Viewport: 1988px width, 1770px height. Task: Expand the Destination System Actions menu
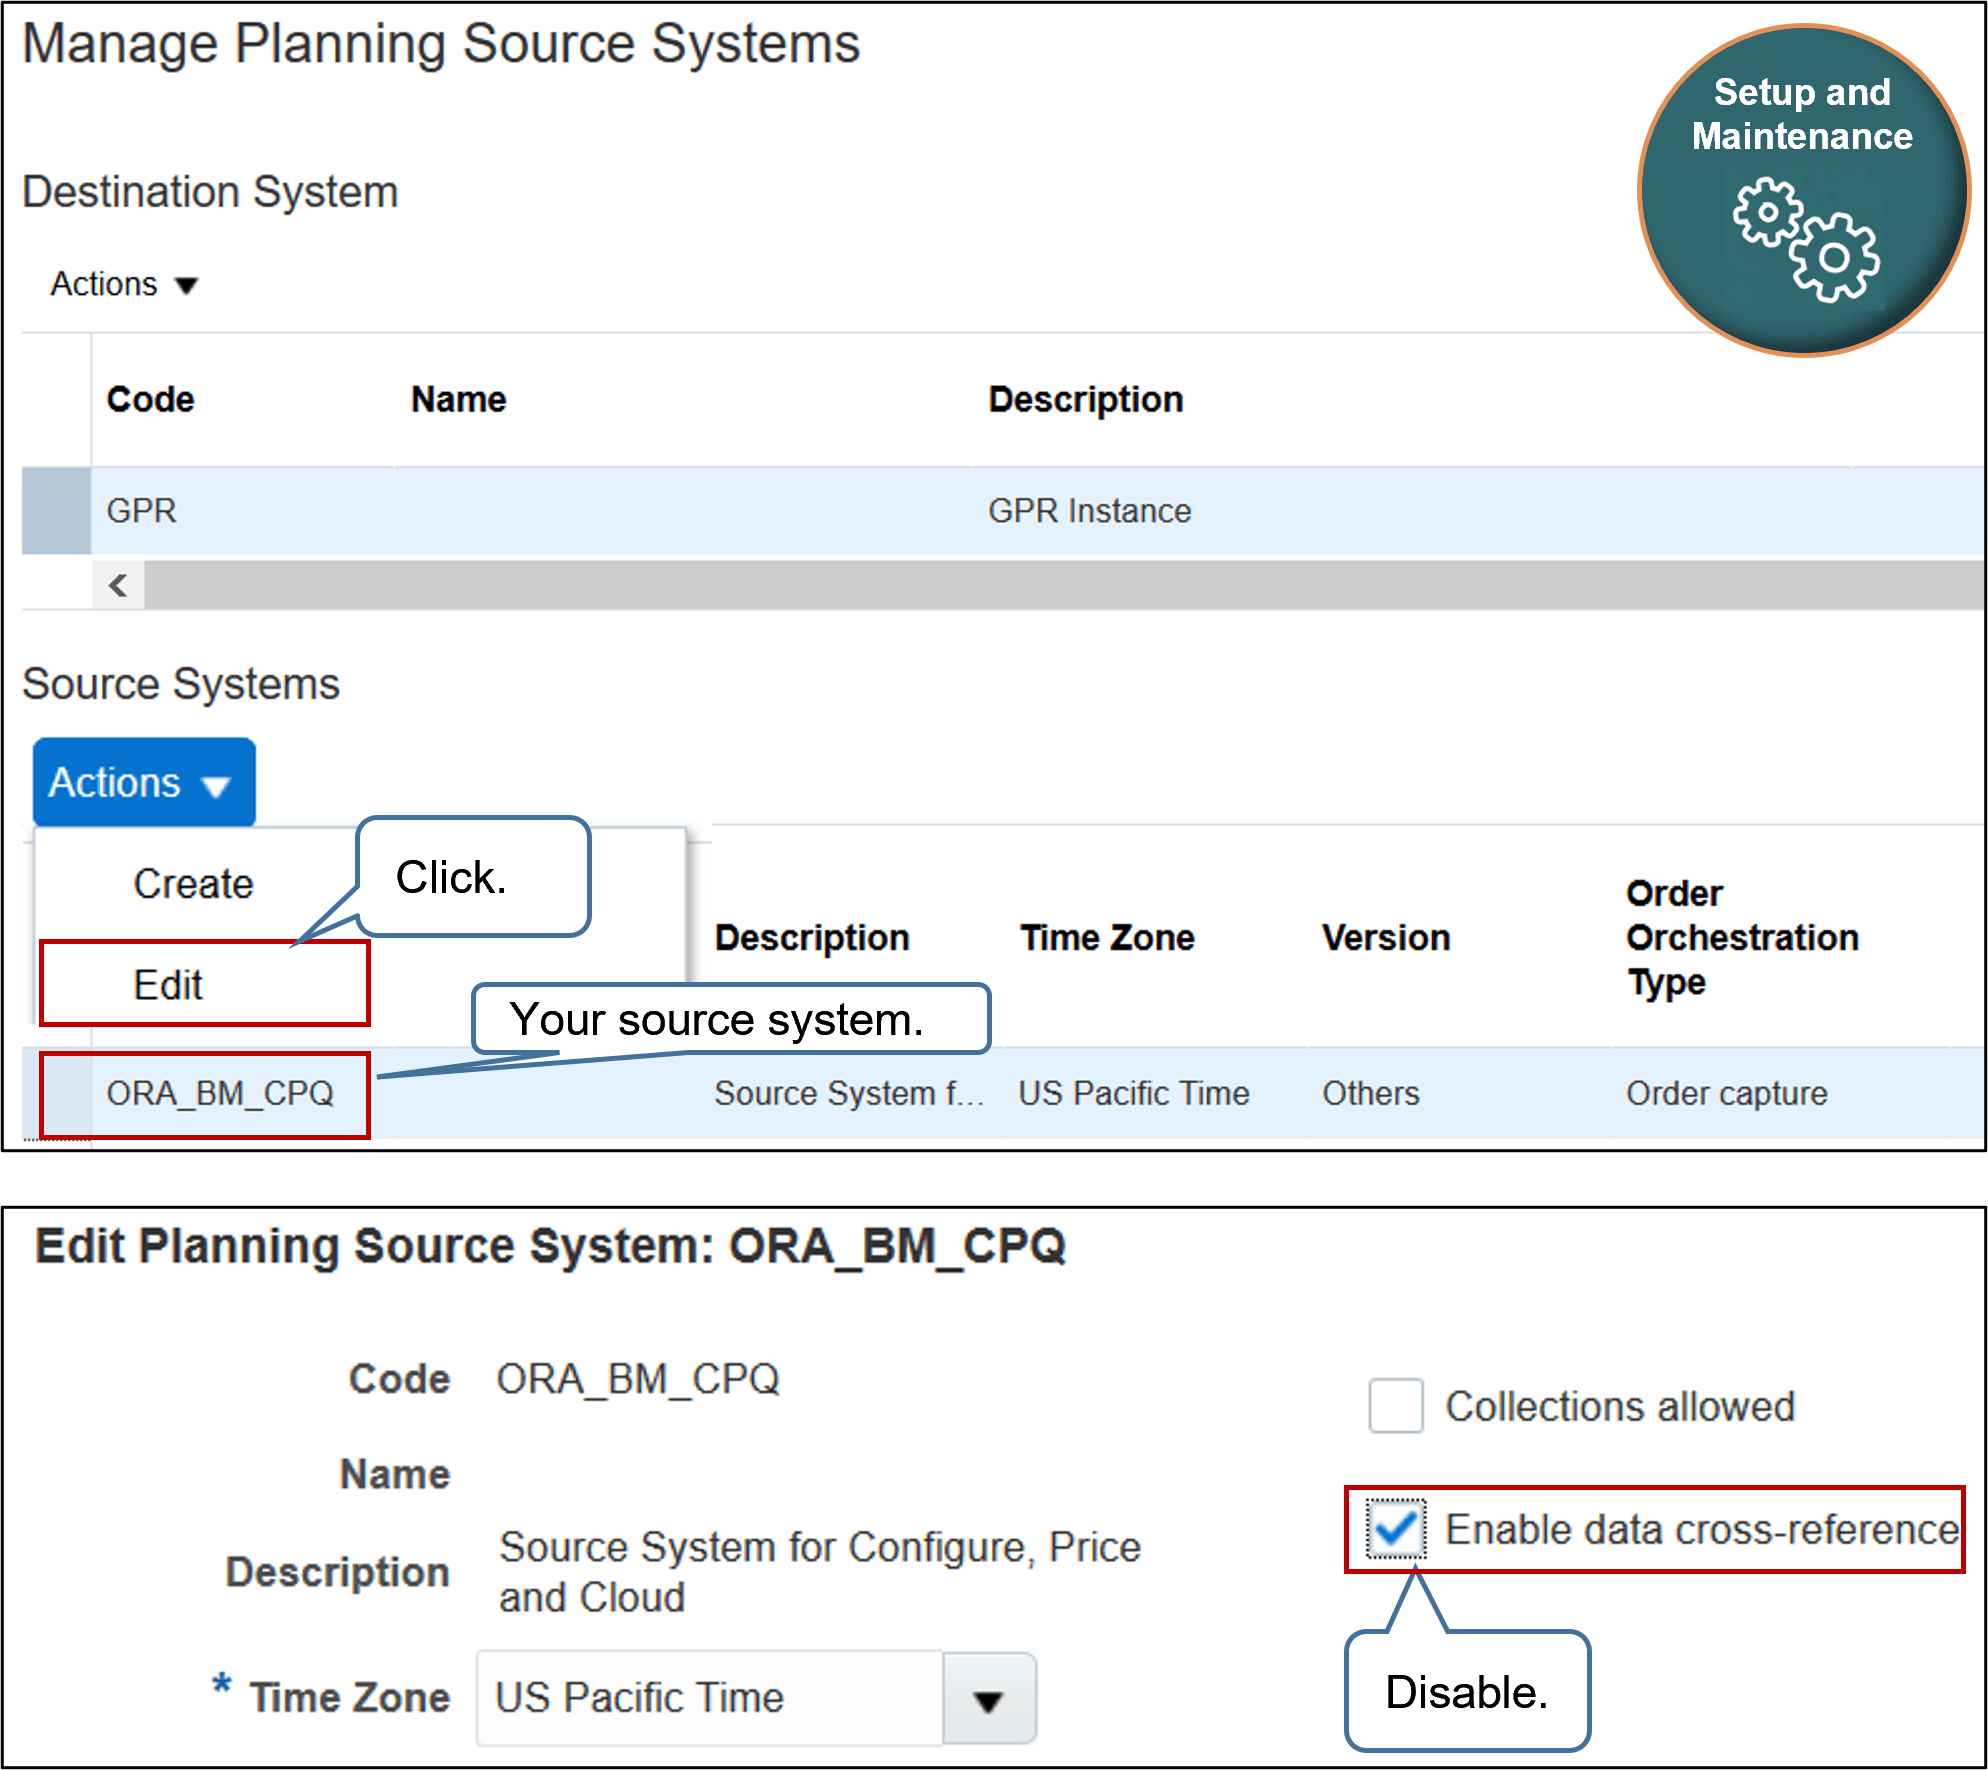[x=121, y=285]
